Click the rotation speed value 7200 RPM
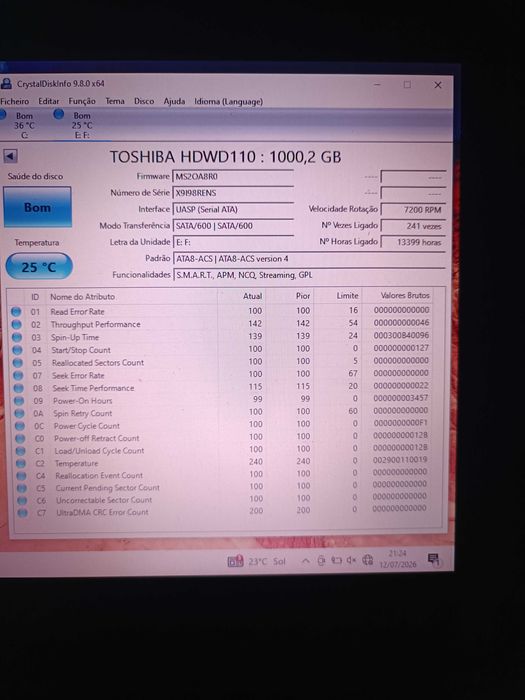 (x=413, y=209)
